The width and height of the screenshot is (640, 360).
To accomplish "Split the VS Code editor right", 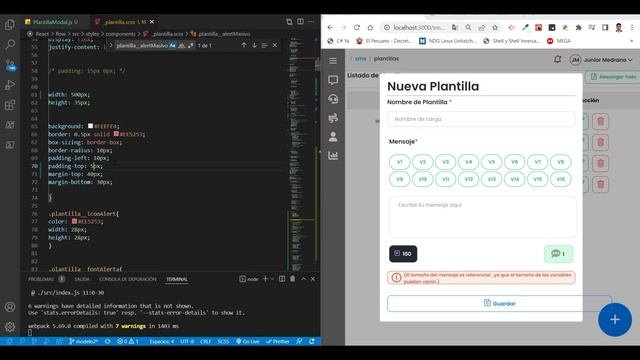I will 300,22.
